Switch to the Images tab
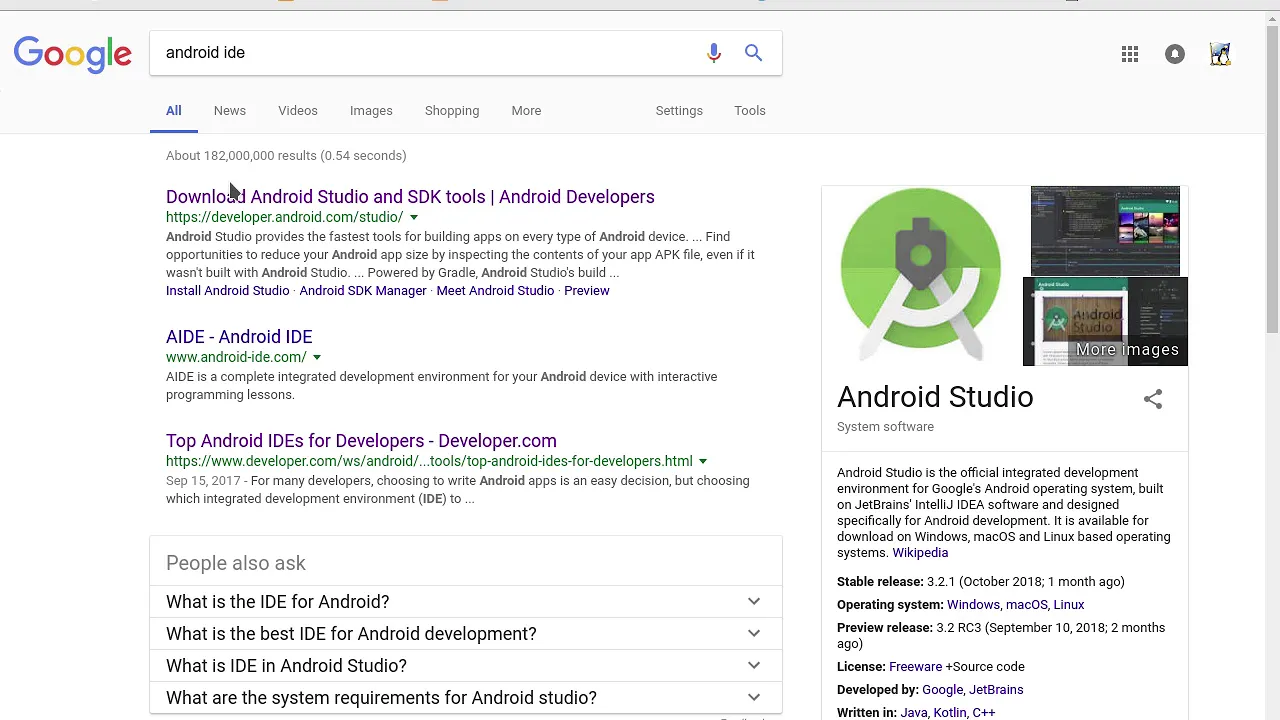 click(x=371, y=111)
